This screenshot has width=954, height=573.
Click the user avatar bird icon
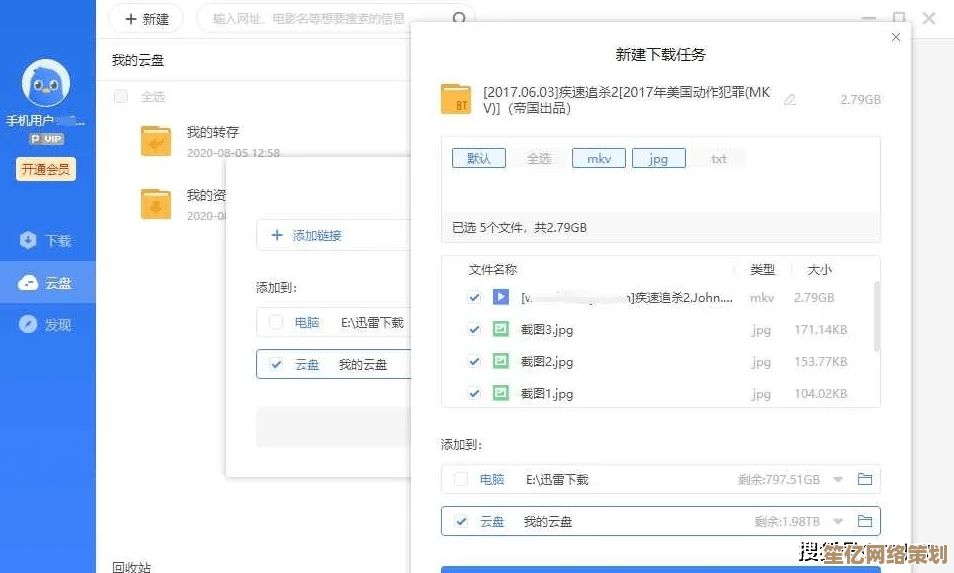pyautogui.click(x=46, y=83)
